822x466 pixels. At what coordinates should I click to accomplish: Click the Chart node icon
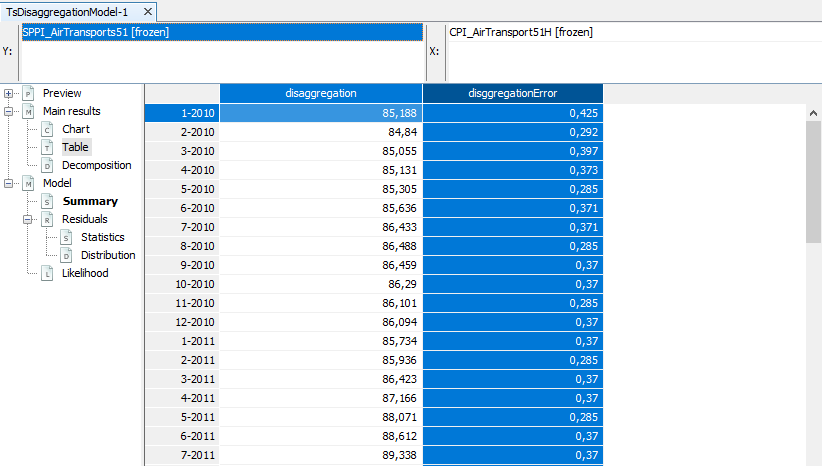47,129
